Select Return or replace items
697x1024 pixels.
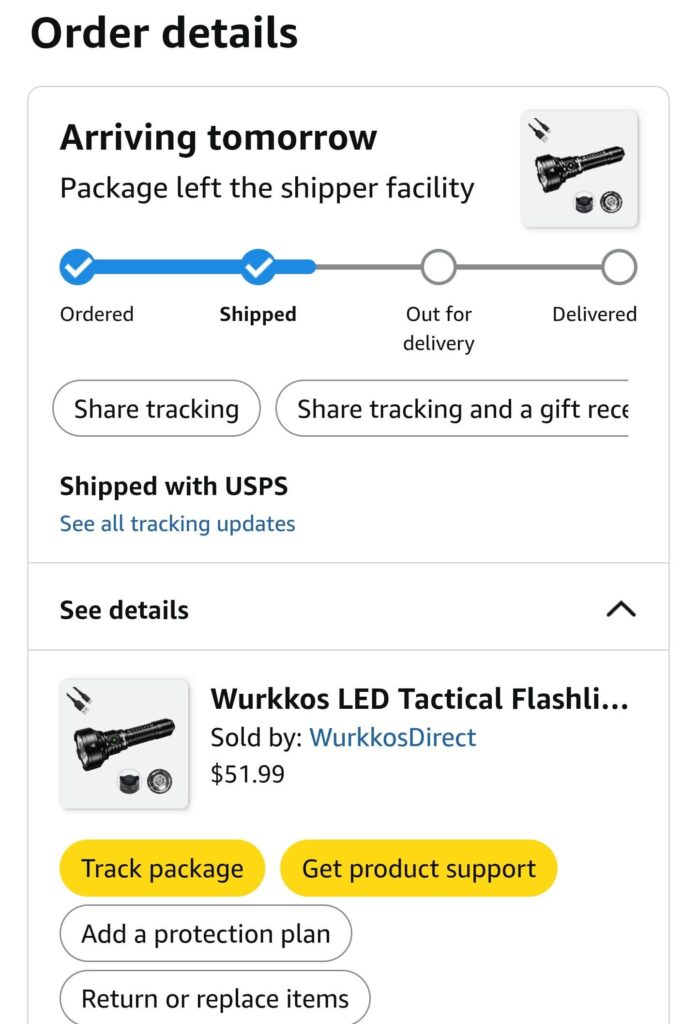coord(215,998)
